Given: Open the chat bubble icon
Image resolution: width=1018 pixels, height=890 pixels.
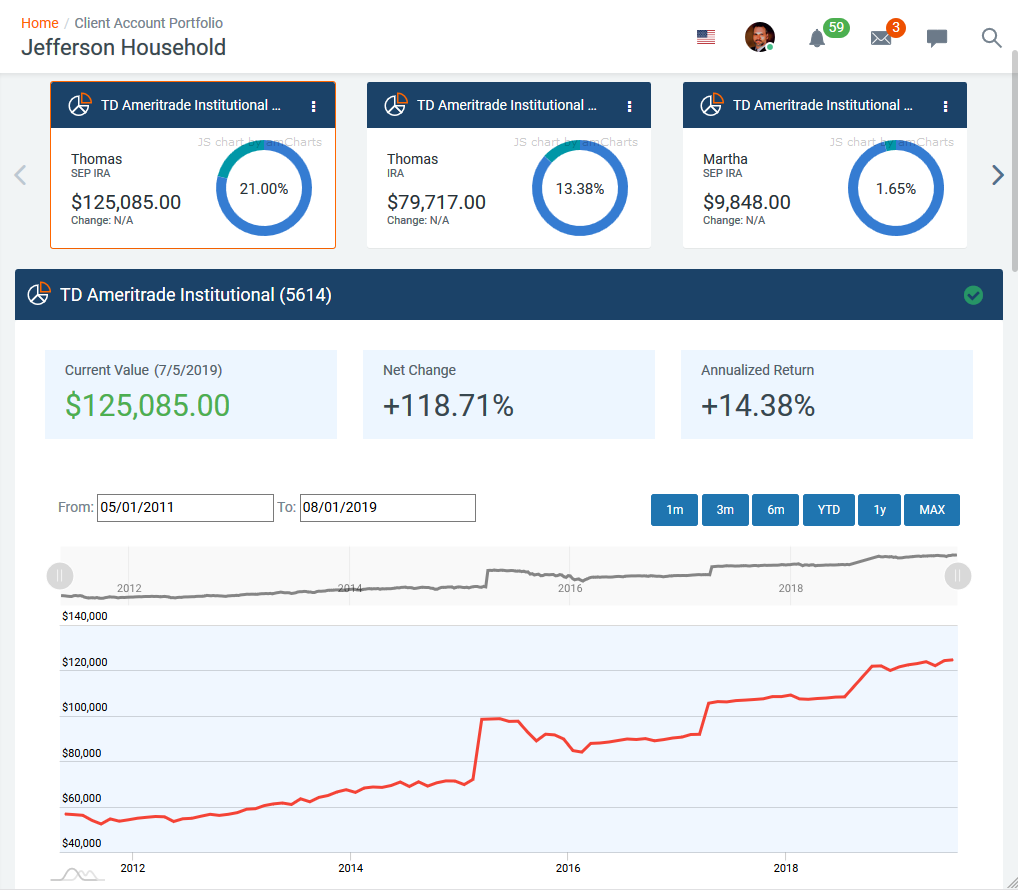Looking at the screenshot, I should click(x=937, y=38).
